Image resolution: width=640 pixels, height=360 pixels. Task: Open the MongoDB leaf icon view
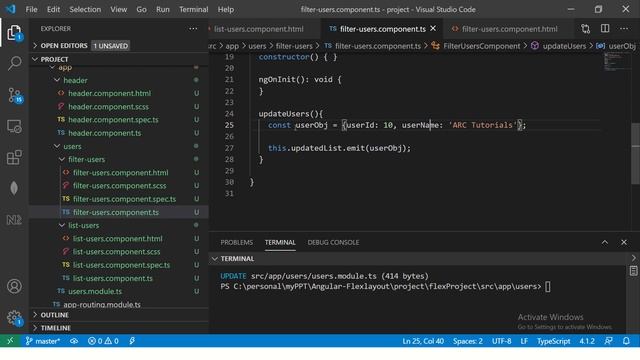[14, 188]
